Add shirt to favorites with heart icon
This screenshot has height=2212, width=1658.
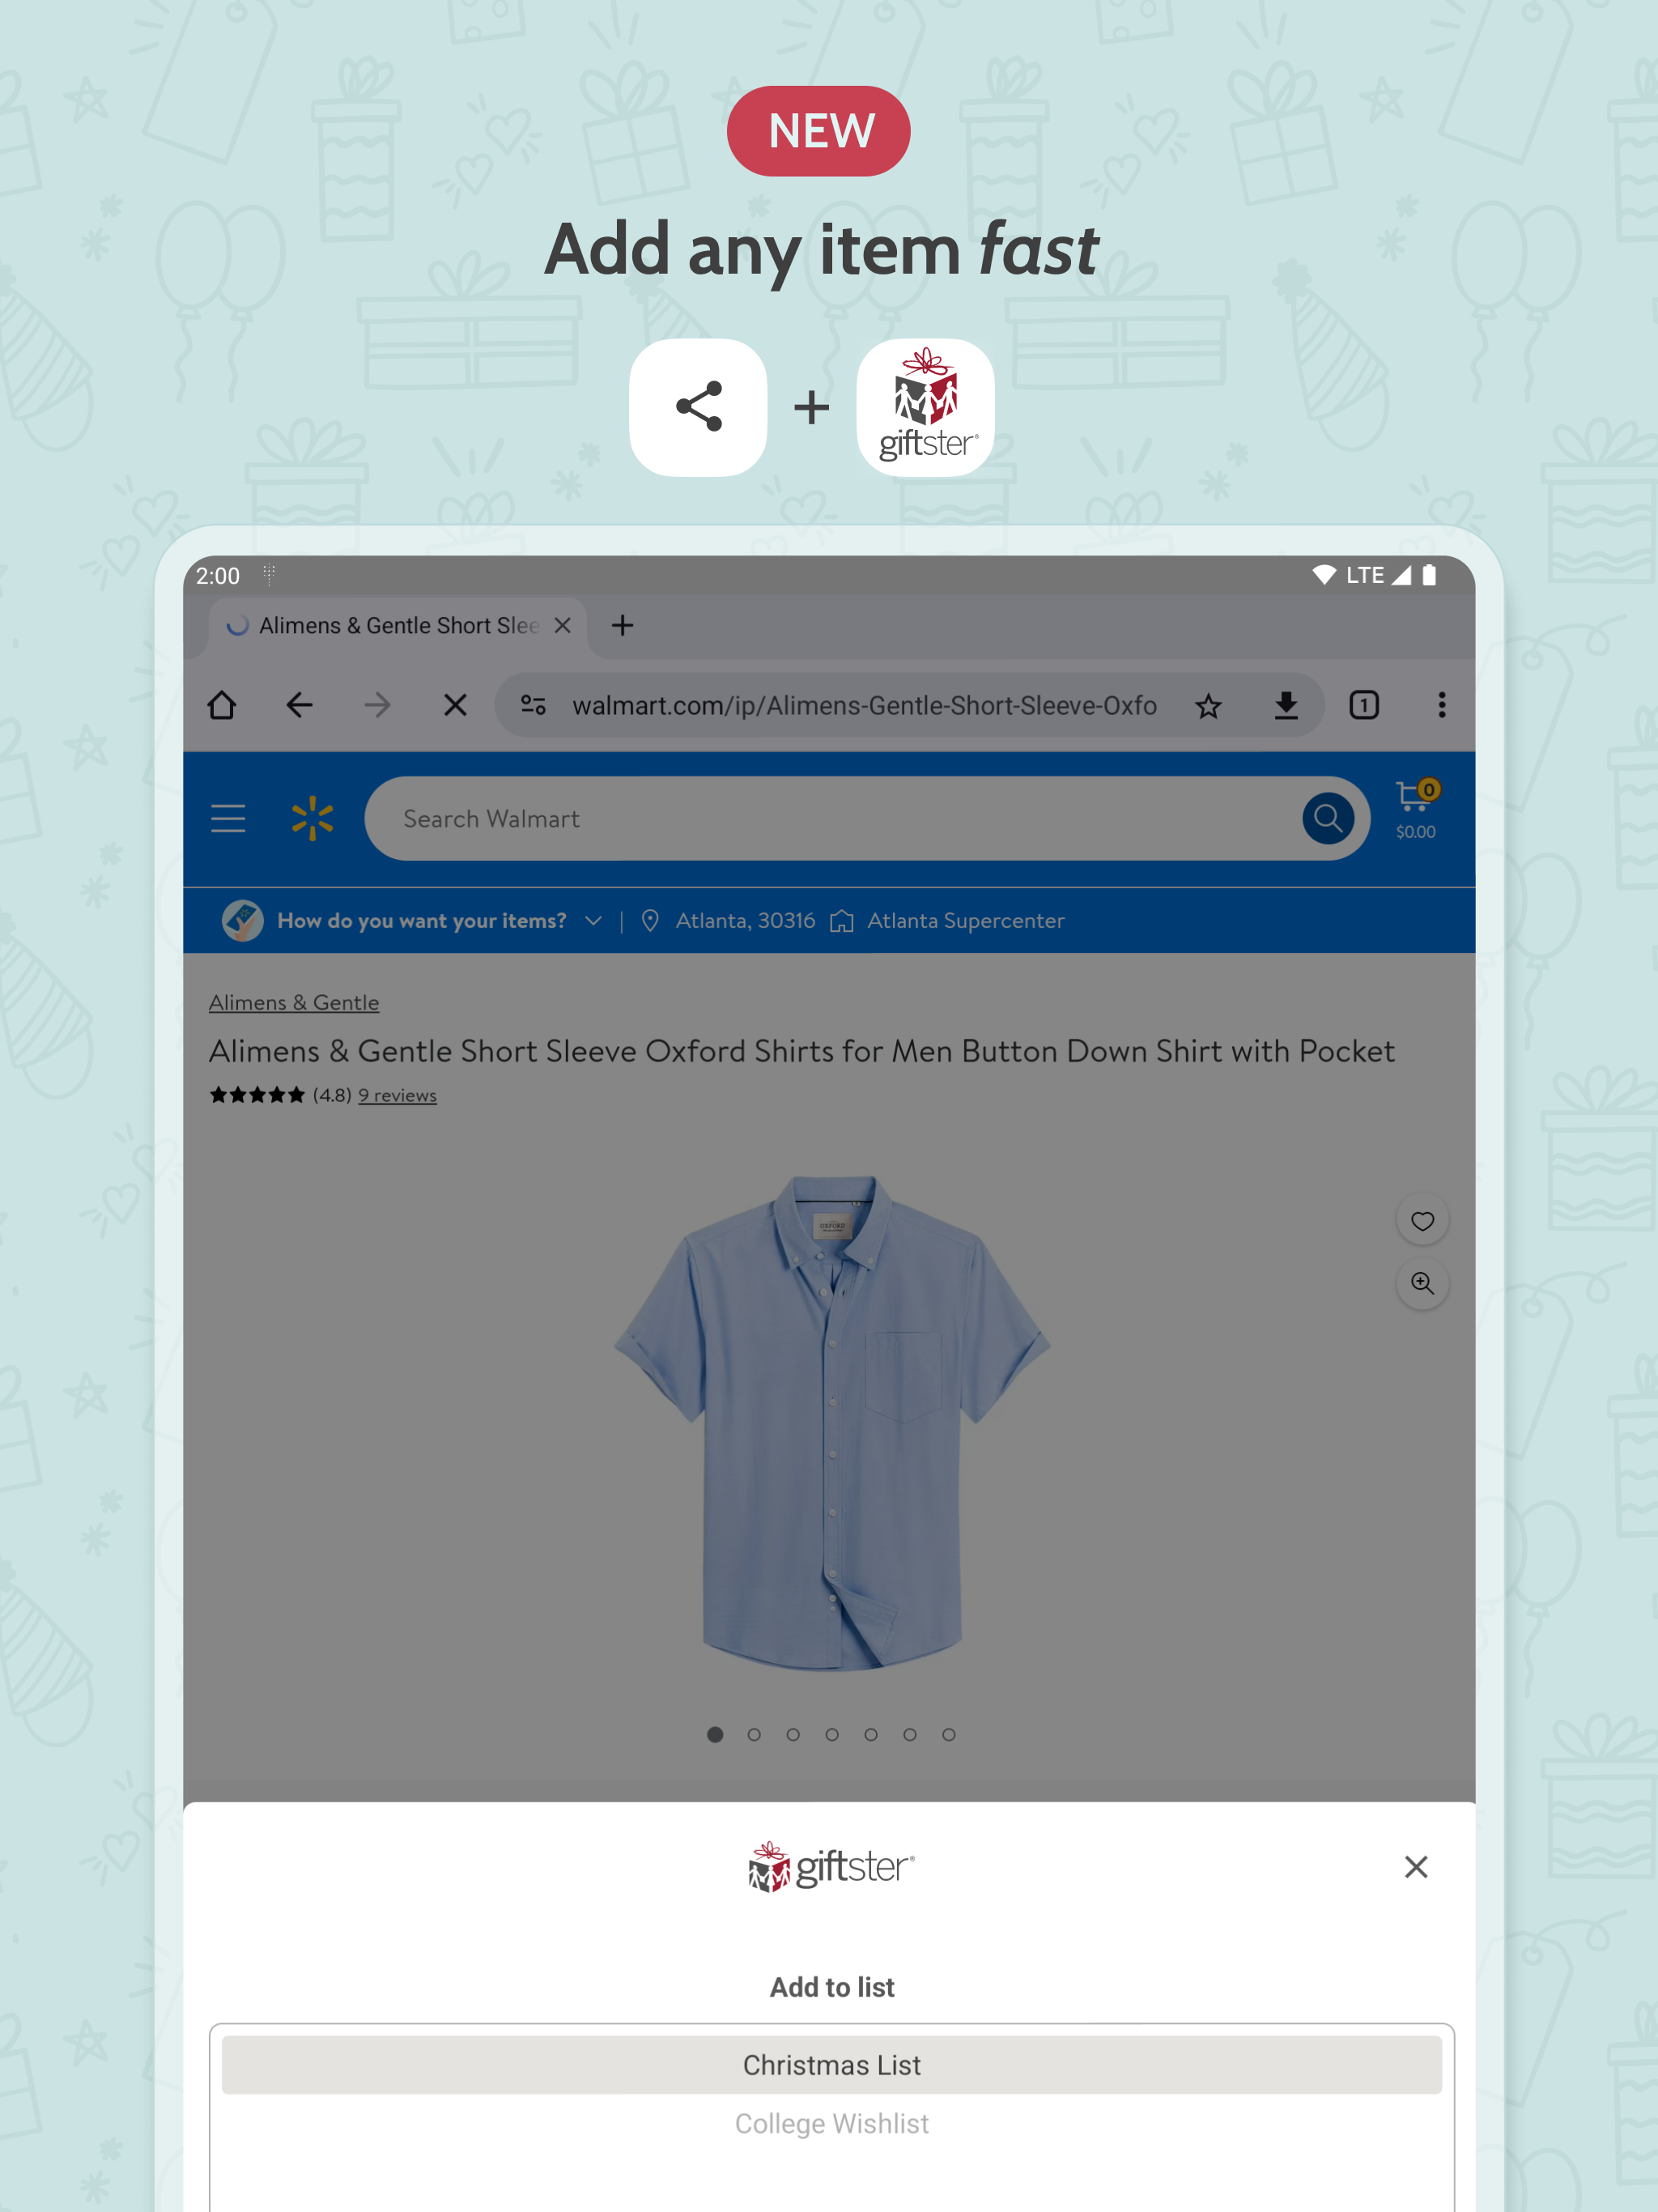click(x=1422, y=1220)
